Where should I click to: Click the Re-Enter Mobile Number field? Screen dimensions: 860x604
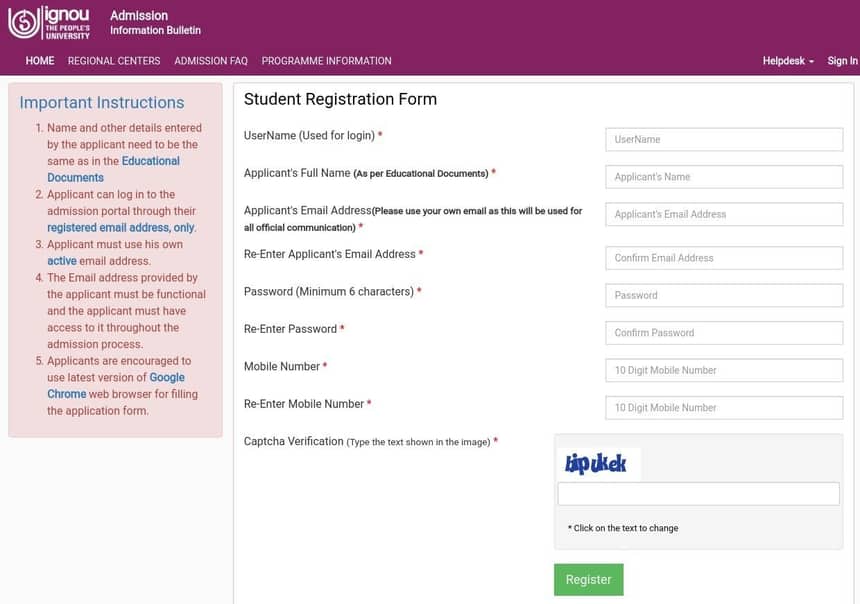[724, 408]
